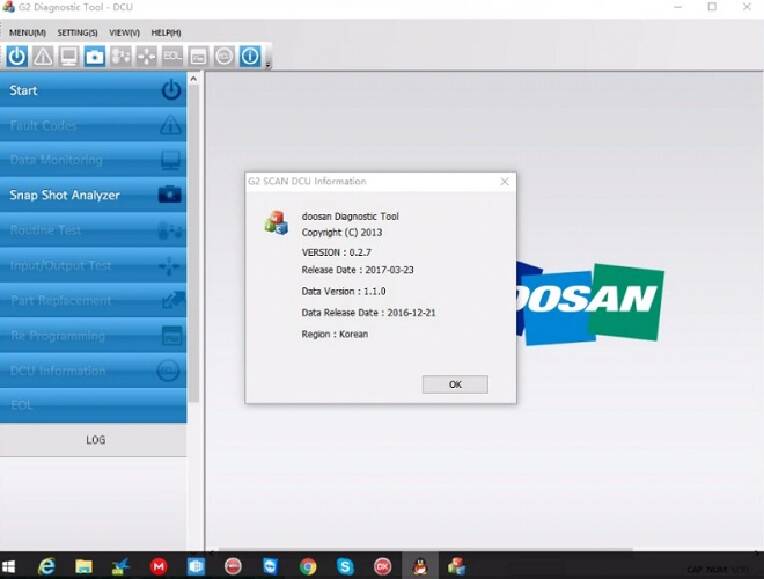Viewport: 764px width, 579px height.
Task: Click the horizontal scrollbar below the main area
Action: [424, 550]
